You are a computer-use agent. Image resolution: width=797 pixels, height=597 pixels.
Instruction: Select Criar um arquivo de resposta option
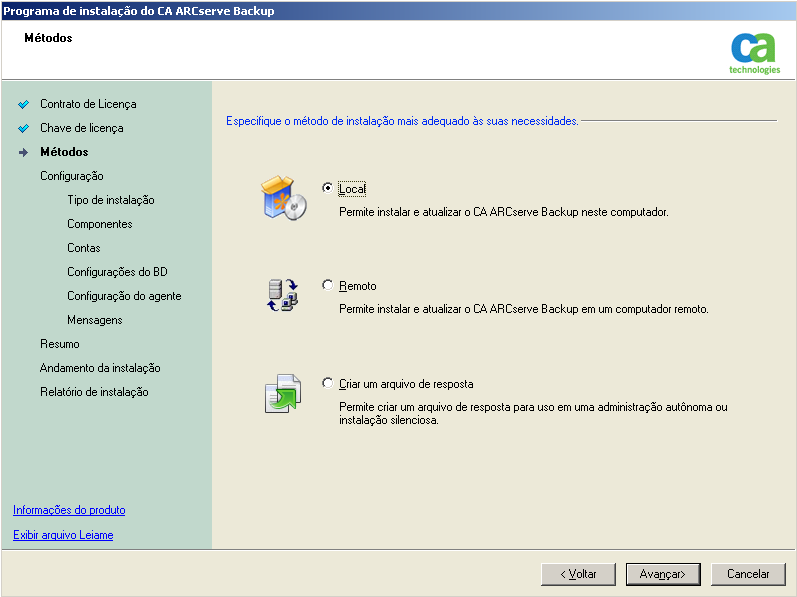point(328,384)
